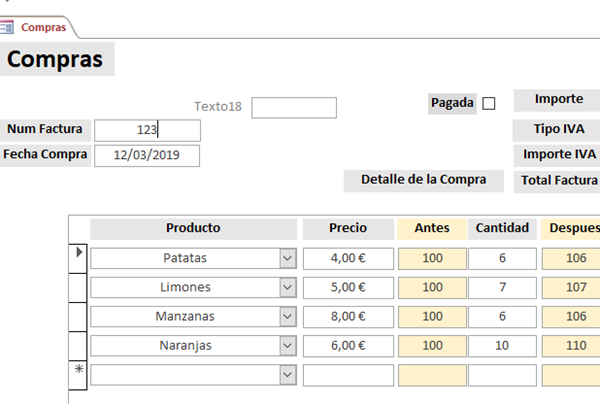Open the Manzanas product dropdown arrow
Screen dimensions: 600x404
[288, 316]
